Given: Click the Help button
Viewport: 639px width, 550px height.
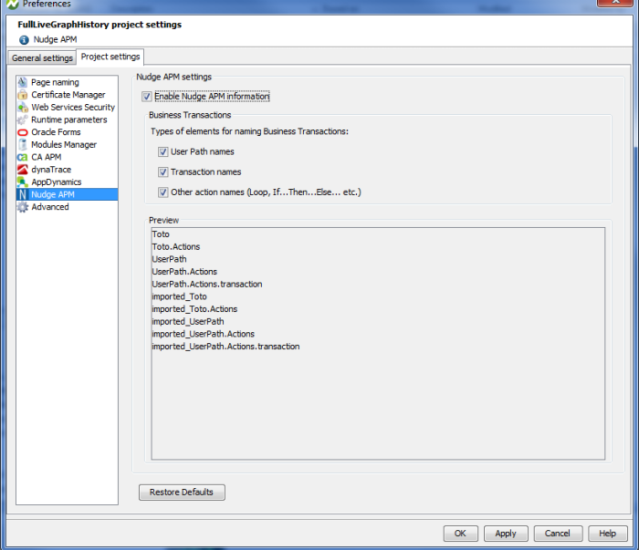Looking at the screenshot, I should point(608,534).
